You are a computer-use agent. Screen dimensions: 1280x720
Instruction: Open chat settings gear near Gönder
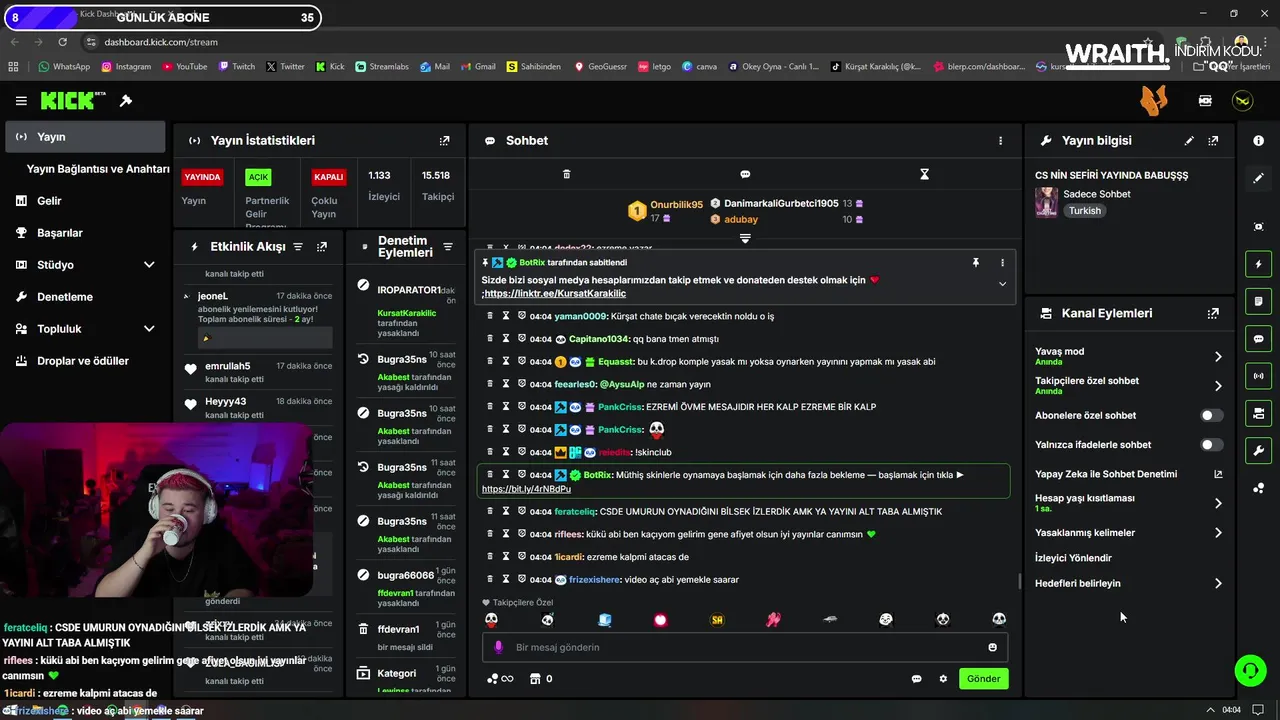(943, 679)
